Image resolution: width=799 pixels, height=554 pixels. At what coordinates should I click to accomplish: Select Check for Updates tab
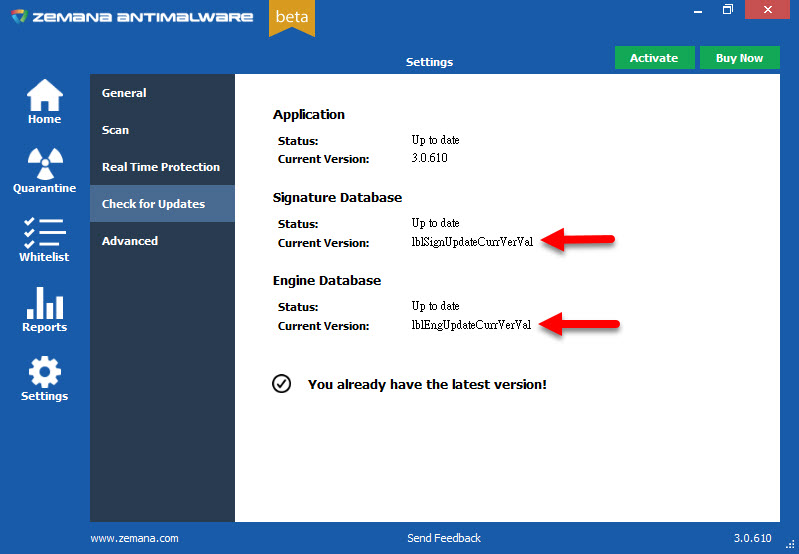(x=162, y=204)
